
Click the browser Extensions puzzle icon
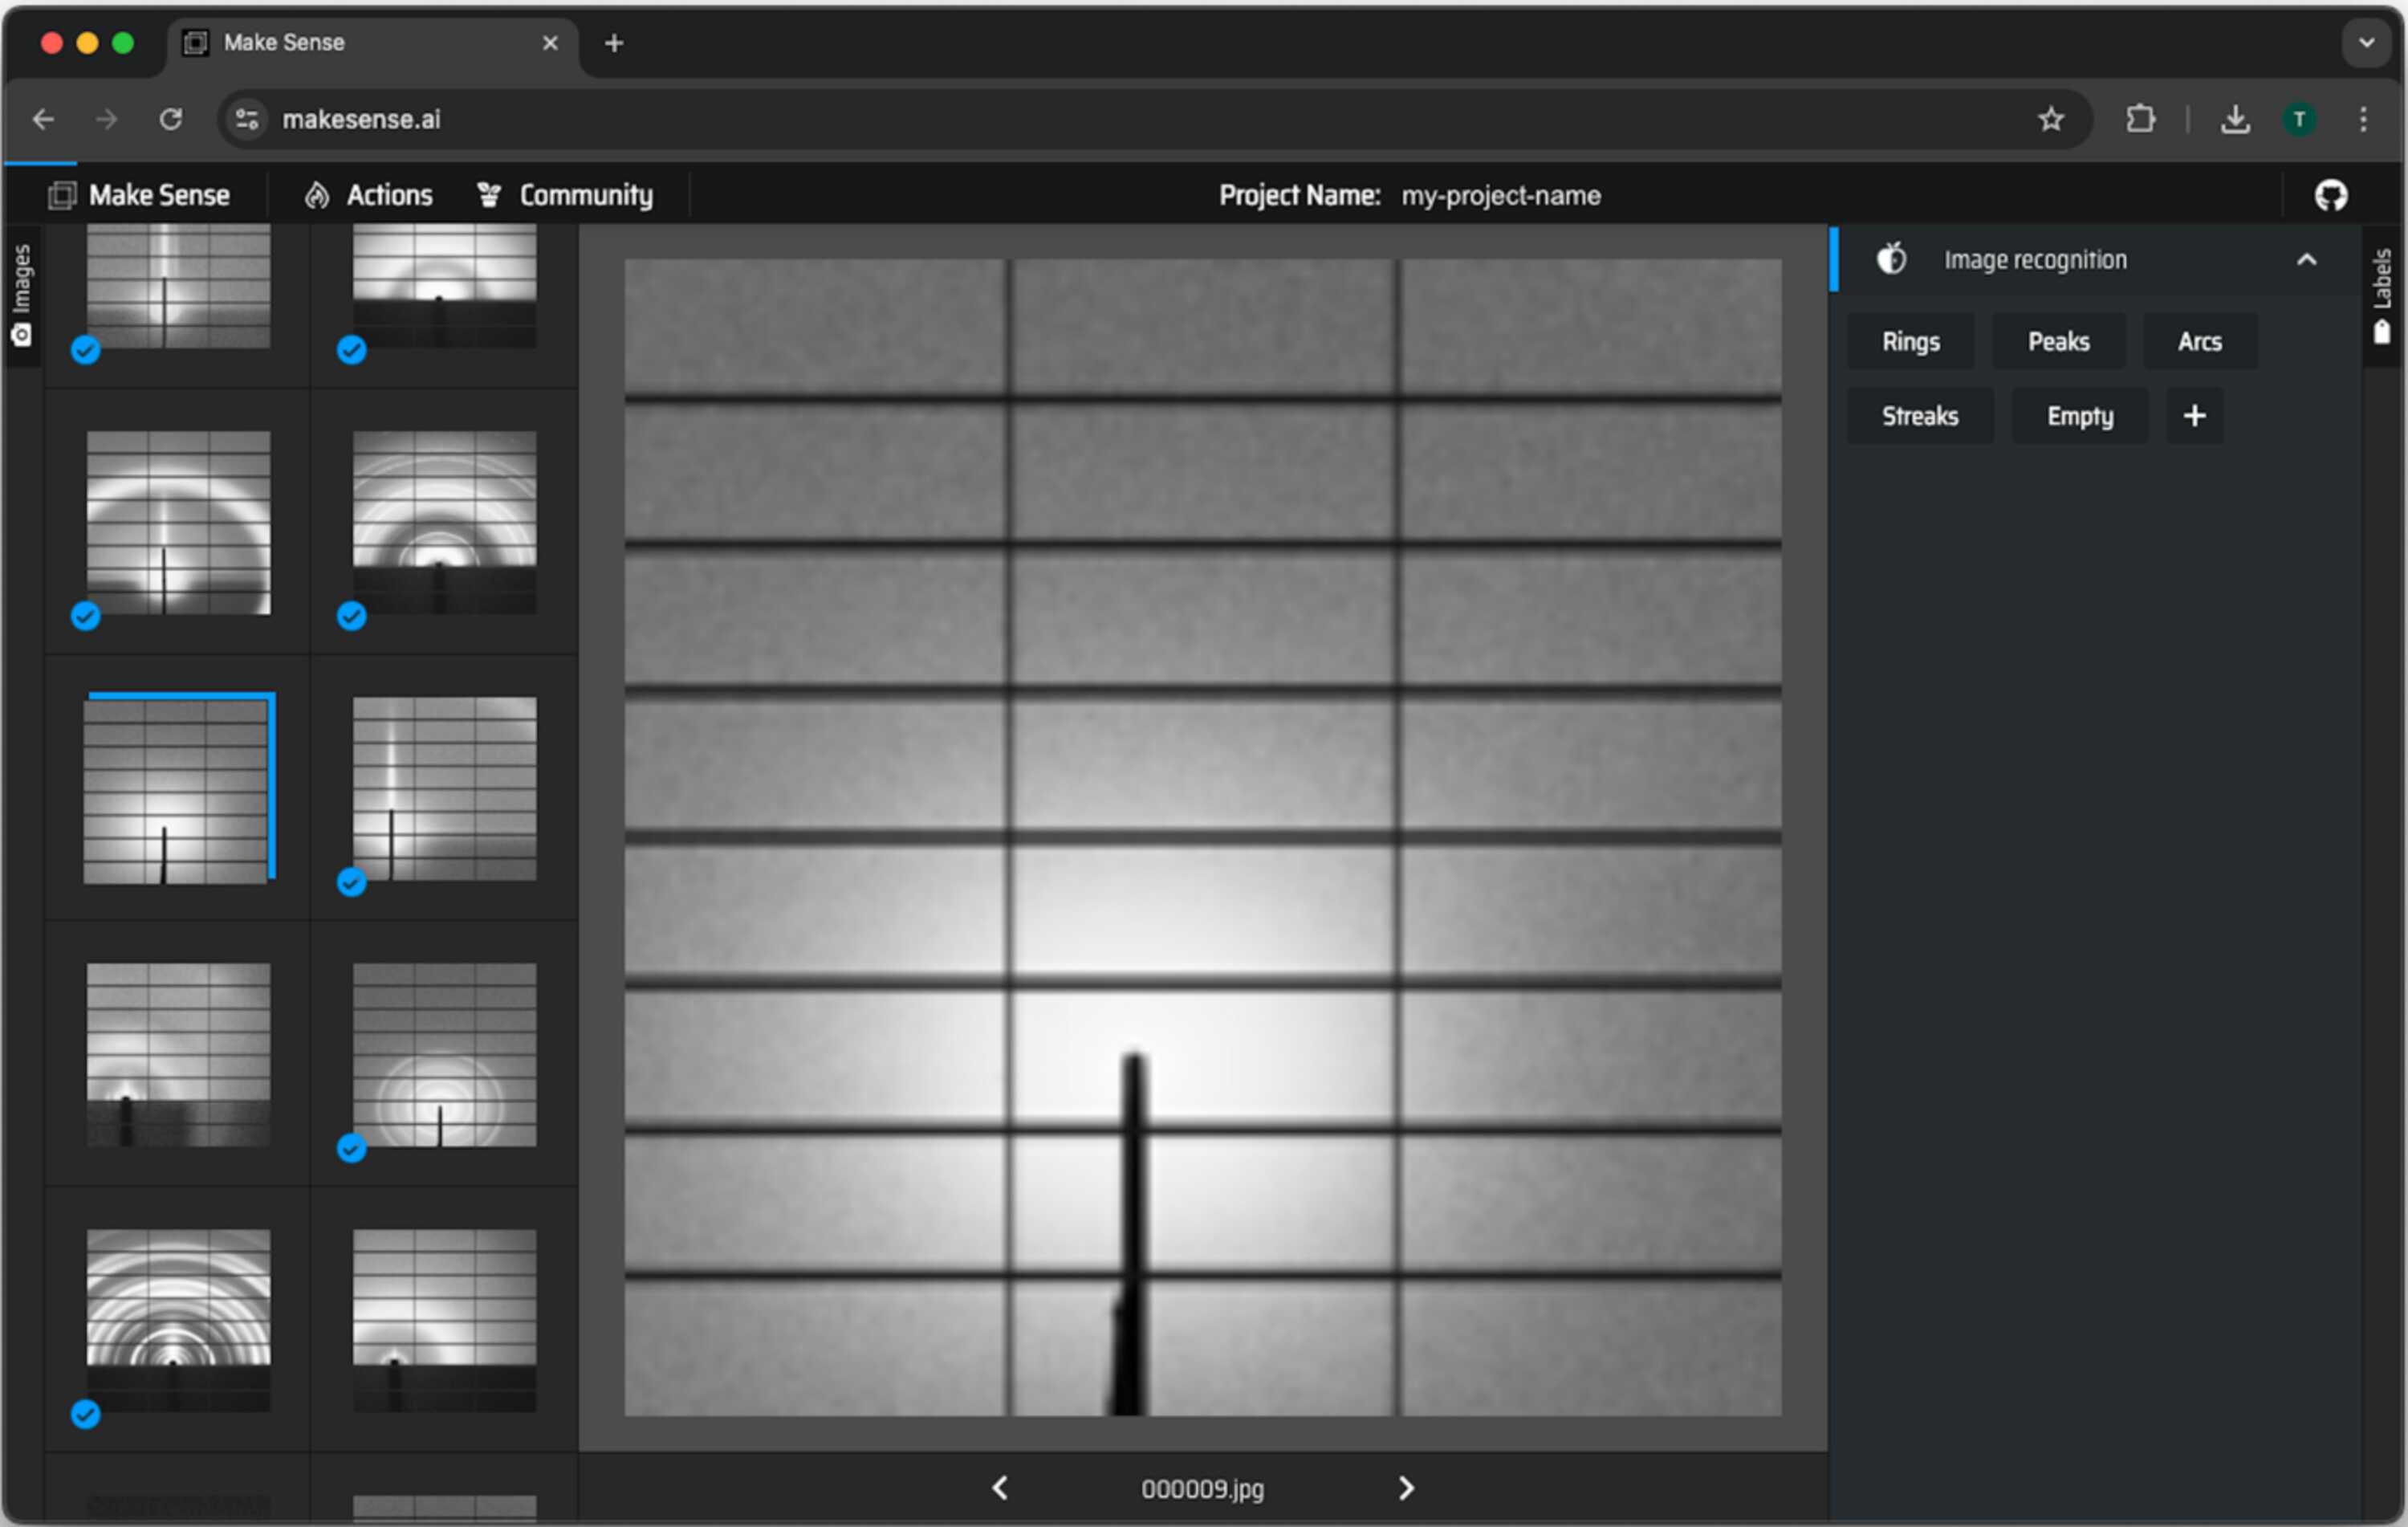(x=2140, y=119)
